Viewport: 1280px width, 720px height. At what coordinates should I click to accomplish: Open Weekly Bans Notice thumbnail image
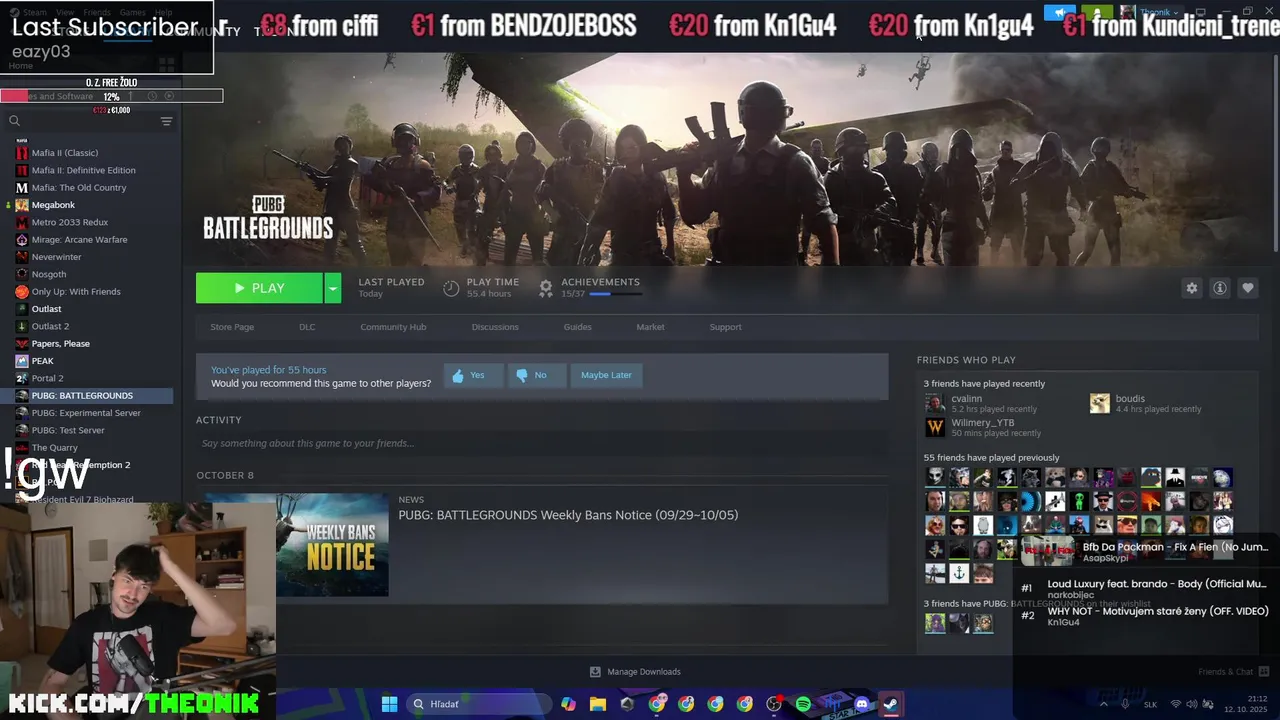pos(332,545)
